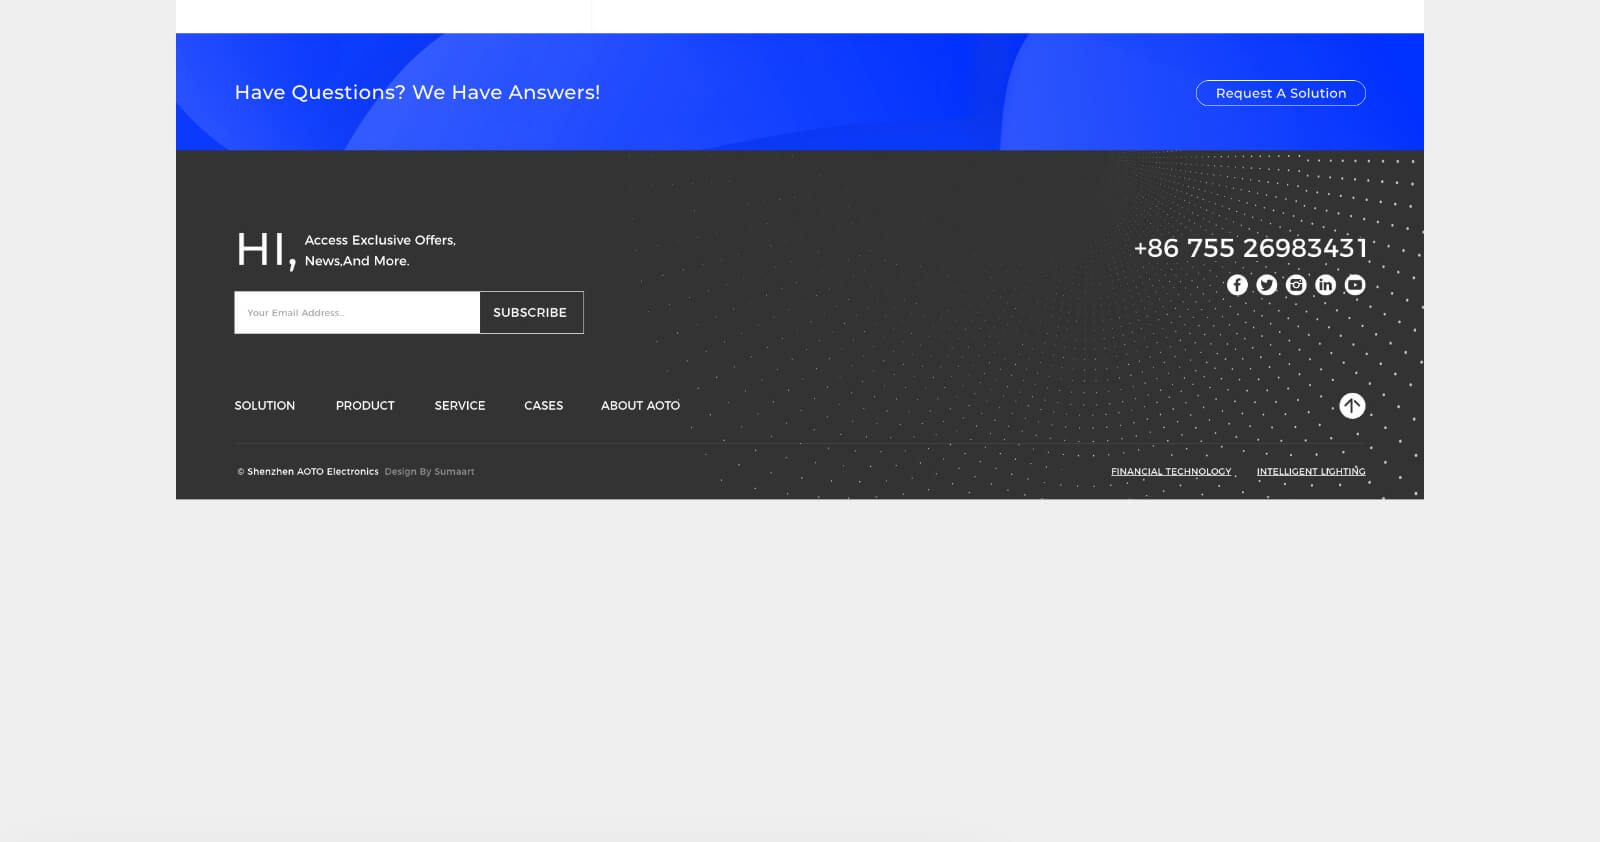Click the +86 755 26983431 phone number
Screen dimensions: 1600x842
[x=1250, y=248]
